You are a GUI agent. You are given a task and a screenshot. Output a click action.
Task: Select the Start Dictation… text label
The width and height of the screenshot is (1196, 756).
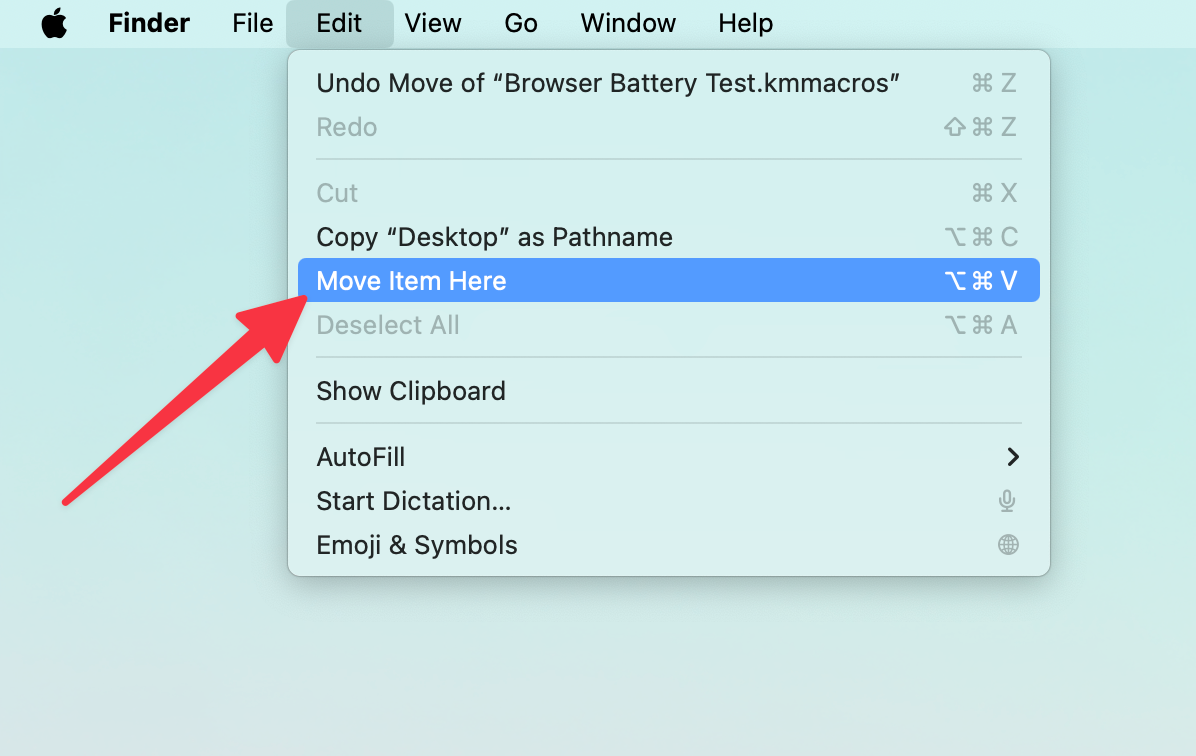tap(414, 501)
